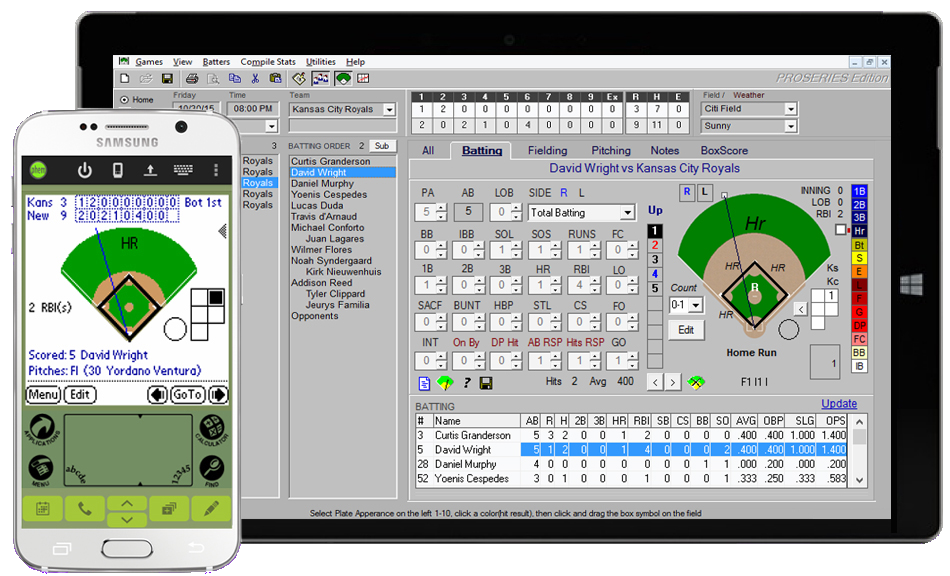
Task: Open the Compile Stats menu
Action: tap(268, 62)
